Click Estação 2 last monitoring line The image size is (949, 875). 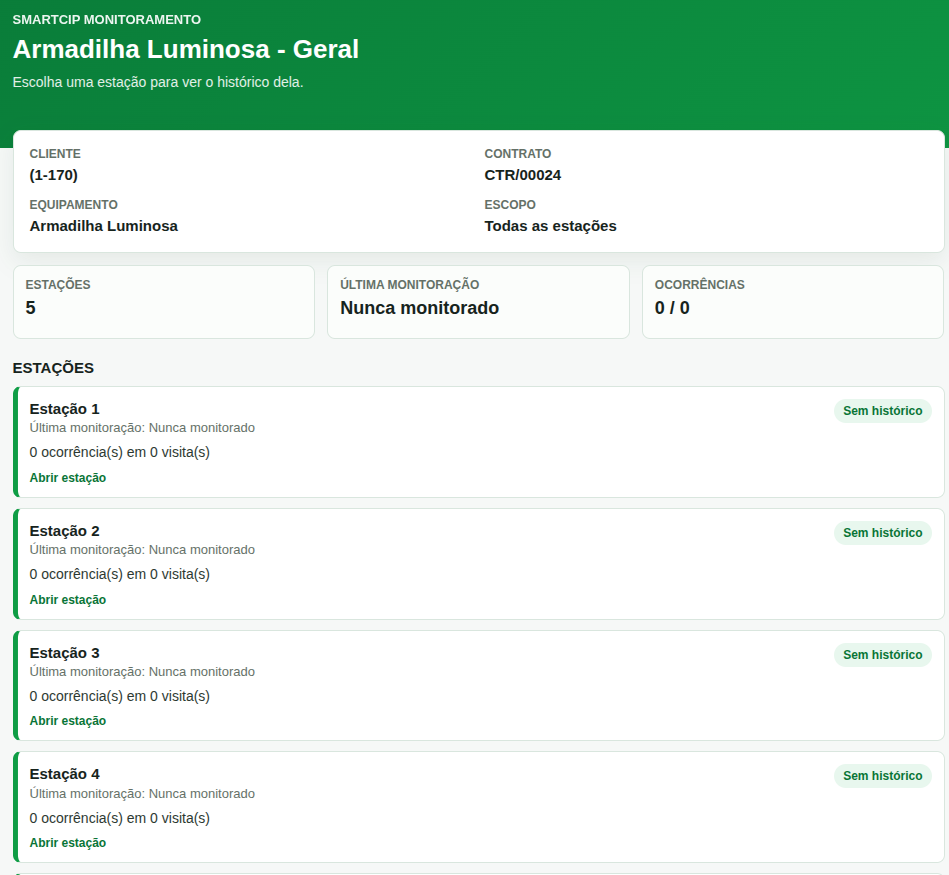coord(142,549)
